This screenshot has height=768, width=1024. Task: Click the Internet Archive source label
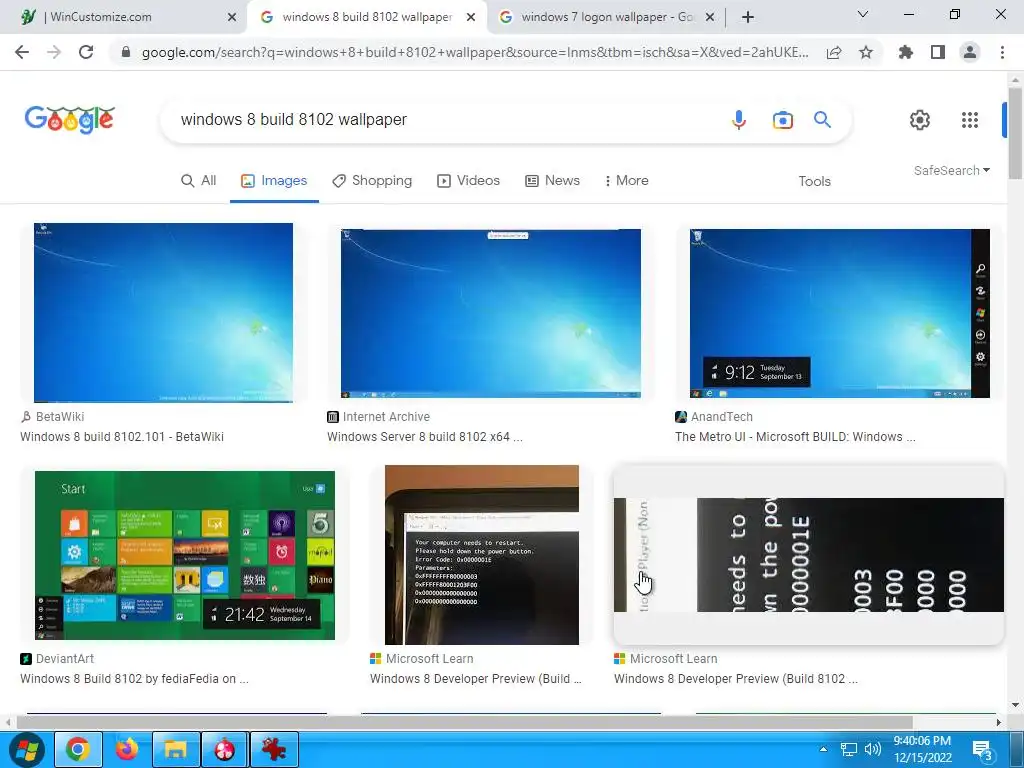(x=379, y=417)
